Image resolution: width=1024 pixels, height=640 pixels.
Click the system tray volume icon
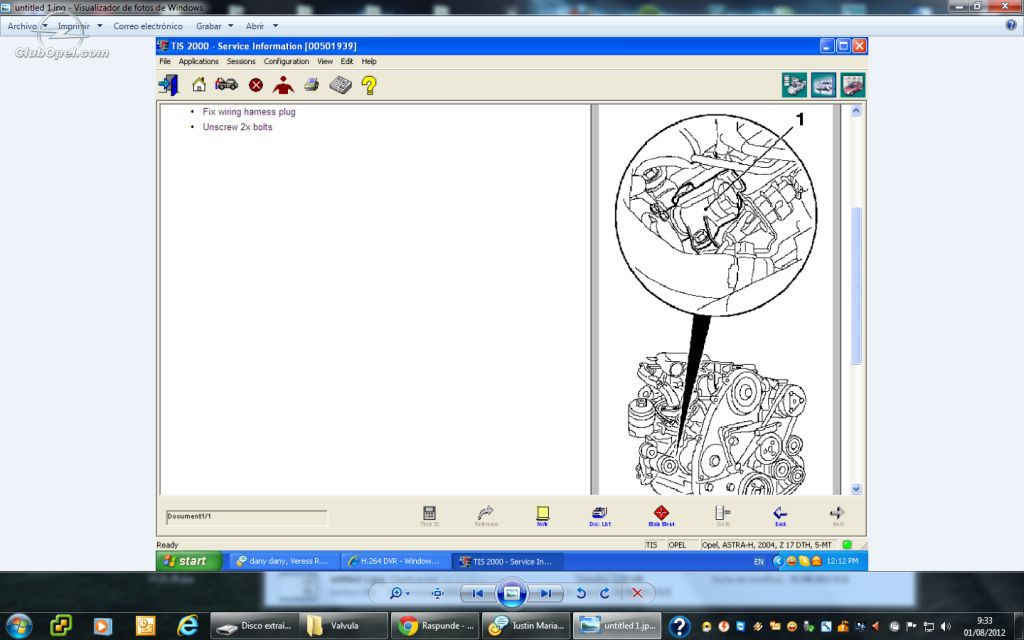946,626
